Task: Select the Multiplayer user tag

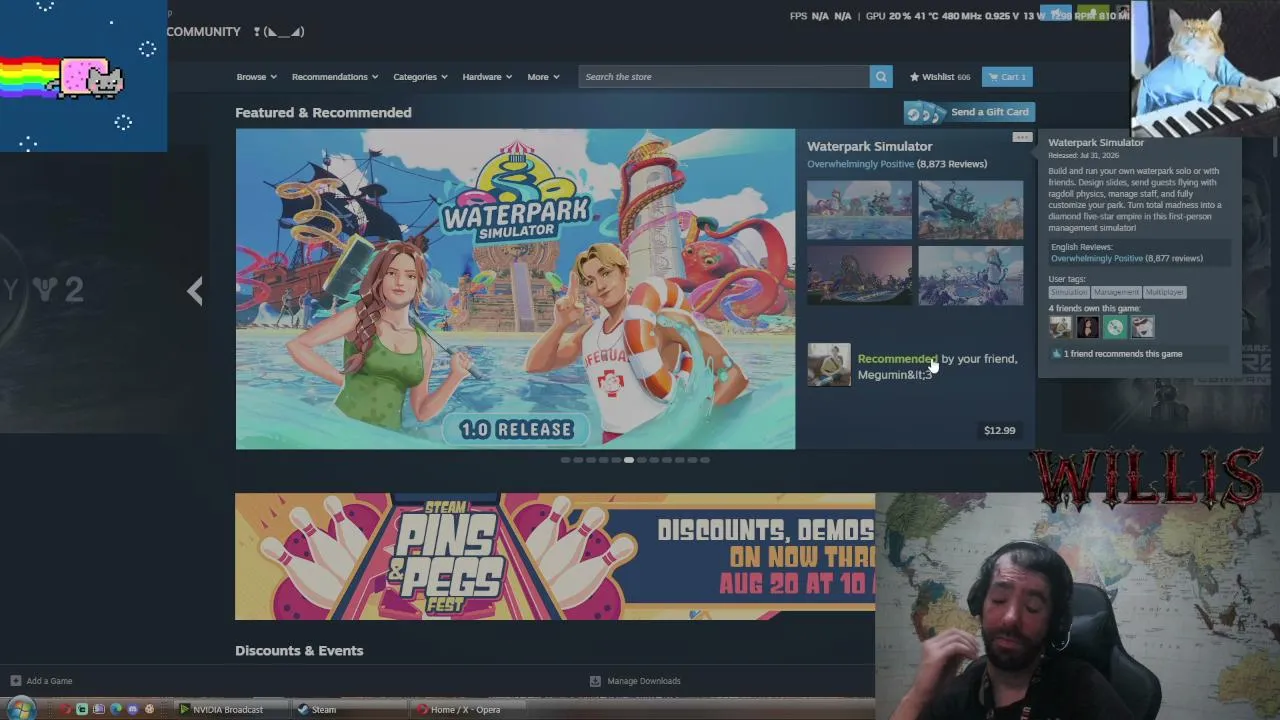Action: [1164, 292]
